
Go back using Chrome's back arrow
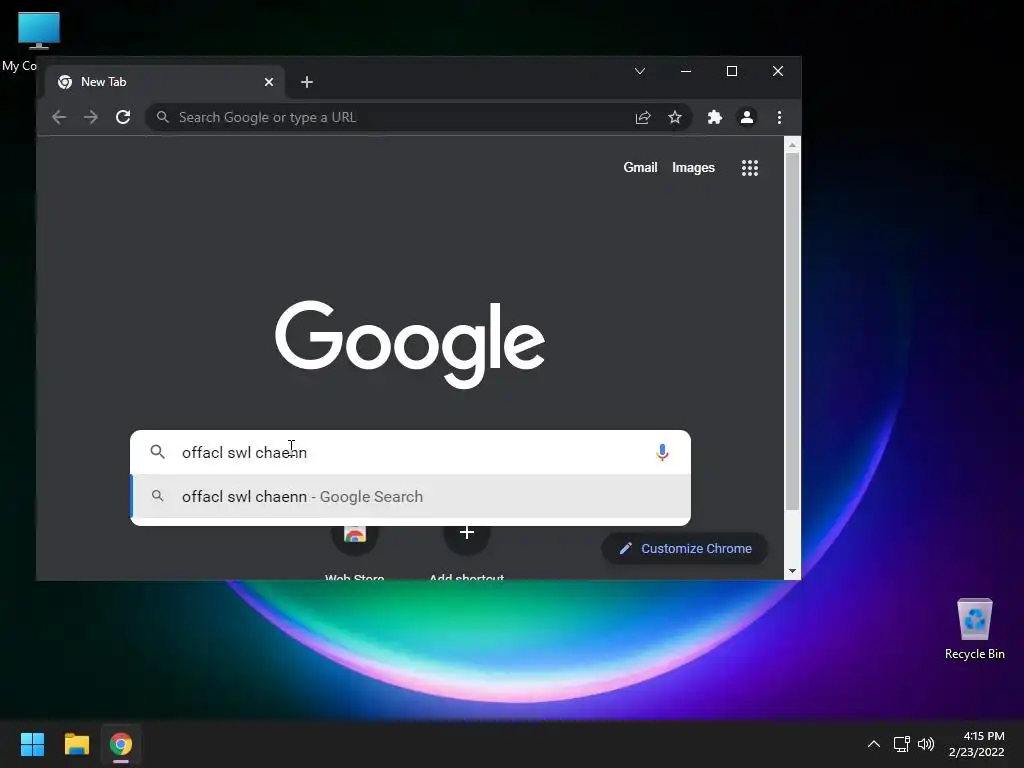pos(59,118)
